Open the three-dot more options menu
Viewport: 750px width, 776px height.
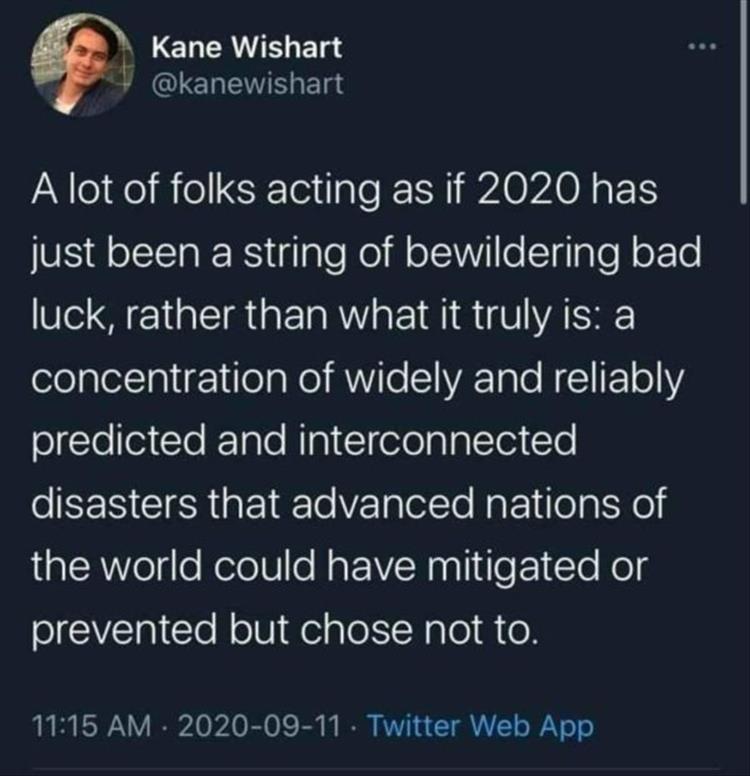pos(702,48)
